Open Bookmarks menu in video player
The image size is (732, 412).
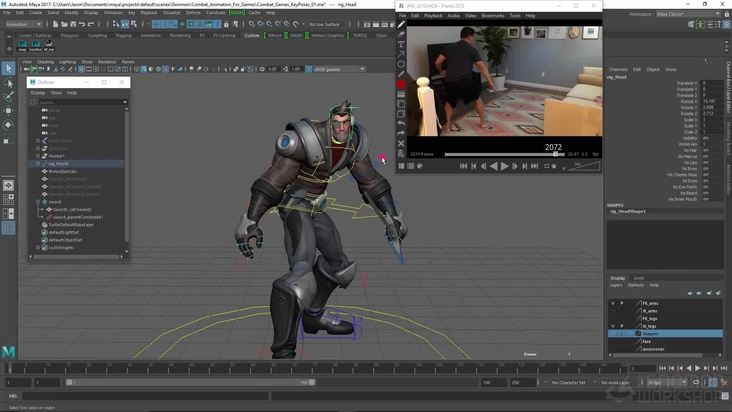coord(493,16)
